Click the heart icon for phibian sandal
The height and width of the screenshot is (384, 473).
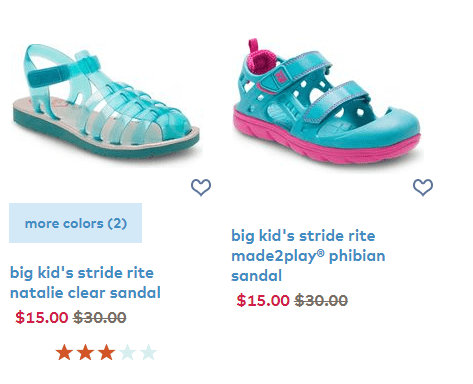coord(423,187)
